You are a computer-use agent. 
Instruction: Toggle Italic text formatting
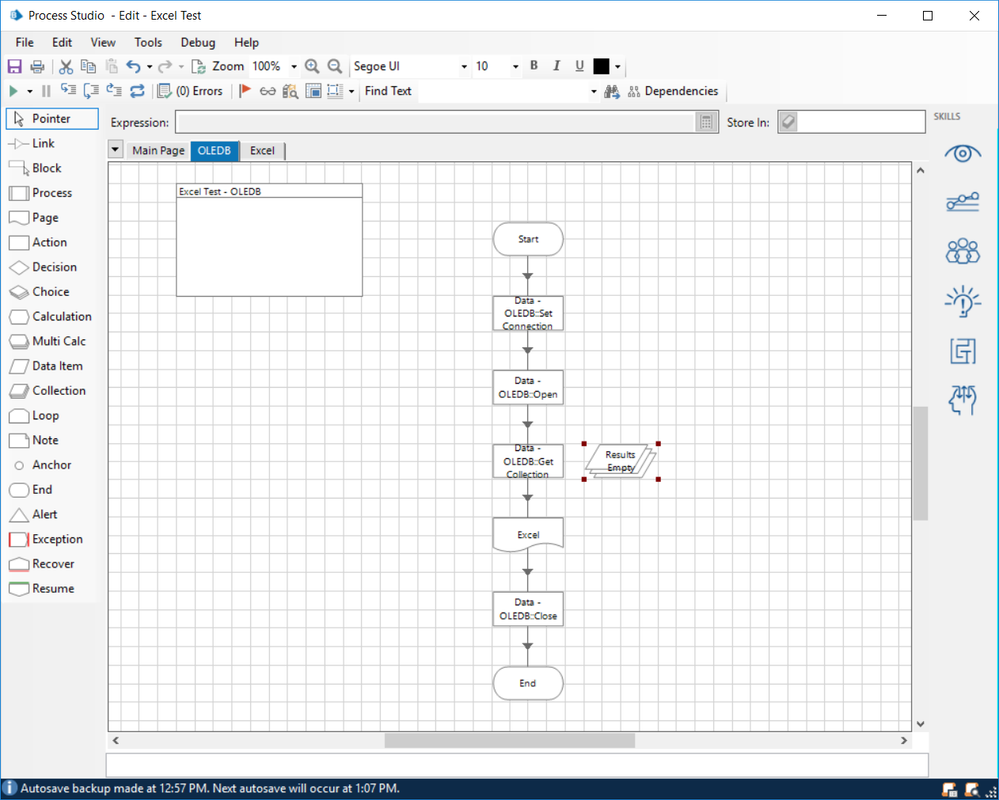[557, 66]
